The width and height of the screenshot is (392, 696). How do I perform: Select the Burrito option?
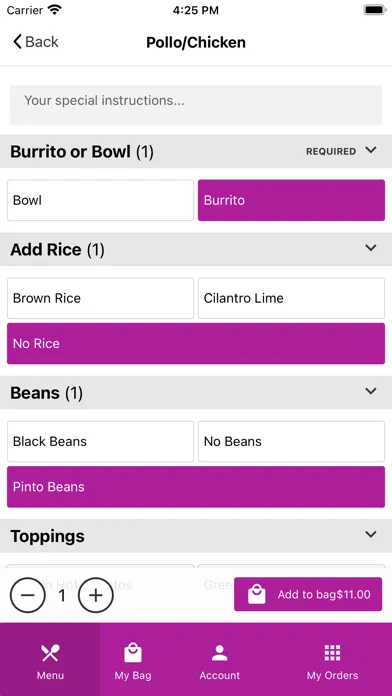[291, 200]
